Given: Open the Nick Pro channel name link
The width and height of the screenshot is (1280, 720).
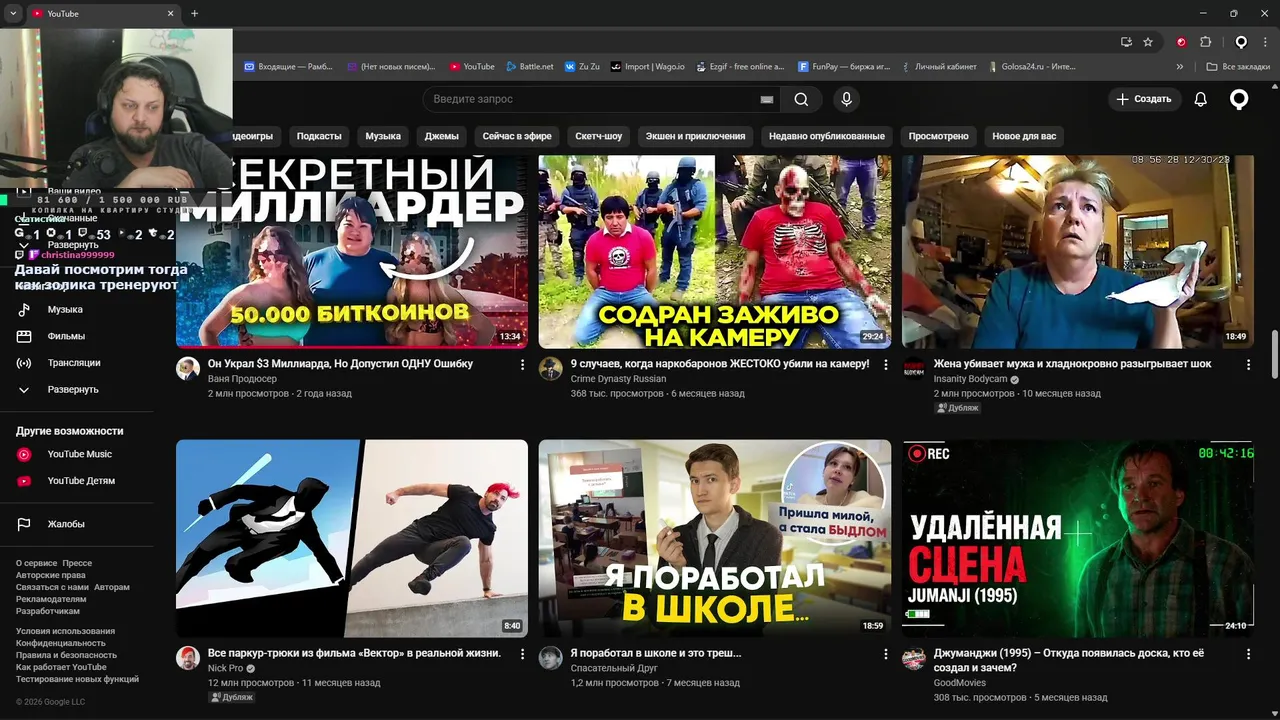Looking at the screenshot, I should [x=225, y=668].
